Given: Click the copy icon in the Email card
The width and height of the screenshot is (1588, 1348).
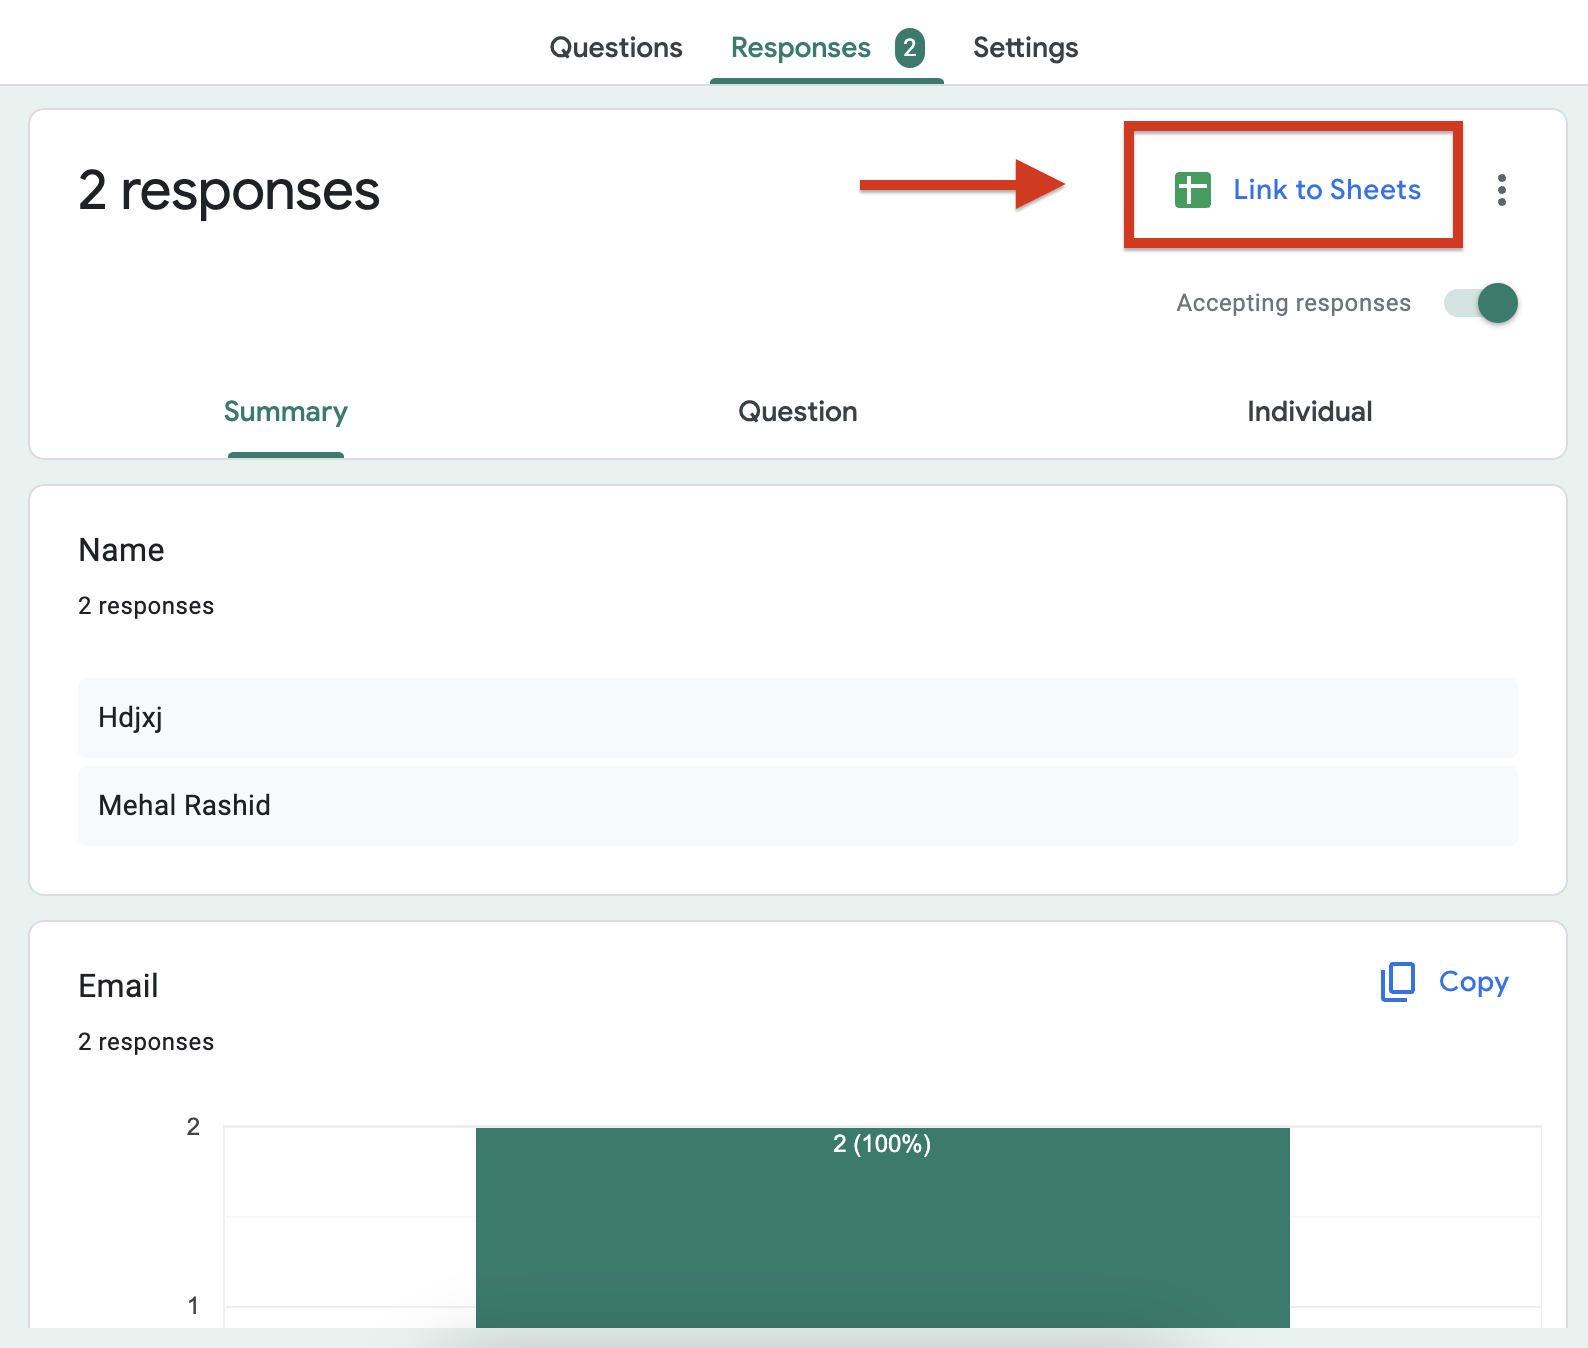Looking at the screenshot, I should coord(1397,982).
